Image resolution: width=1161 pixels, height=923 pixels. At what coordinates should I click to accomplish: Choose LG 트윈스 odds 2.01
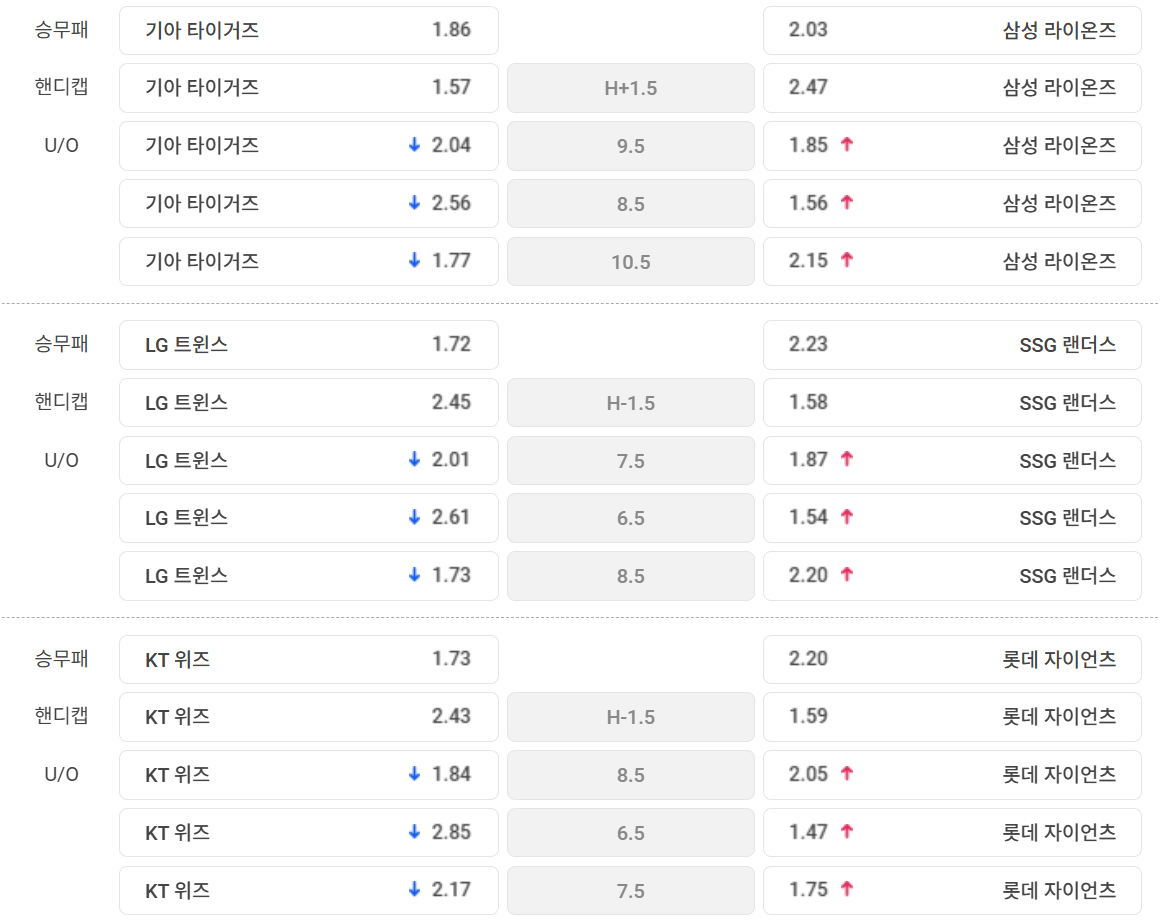[309, 460]
